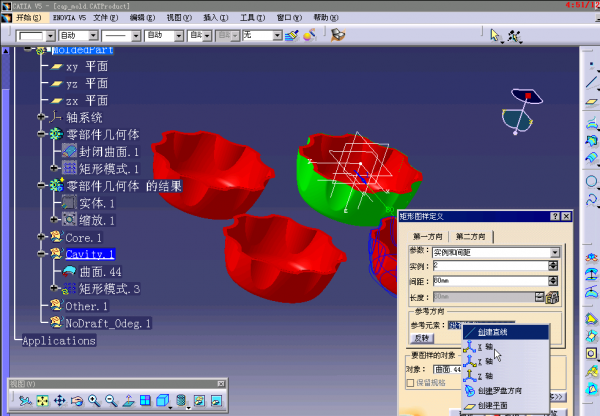Select the Pan view tool

(60, 401)
